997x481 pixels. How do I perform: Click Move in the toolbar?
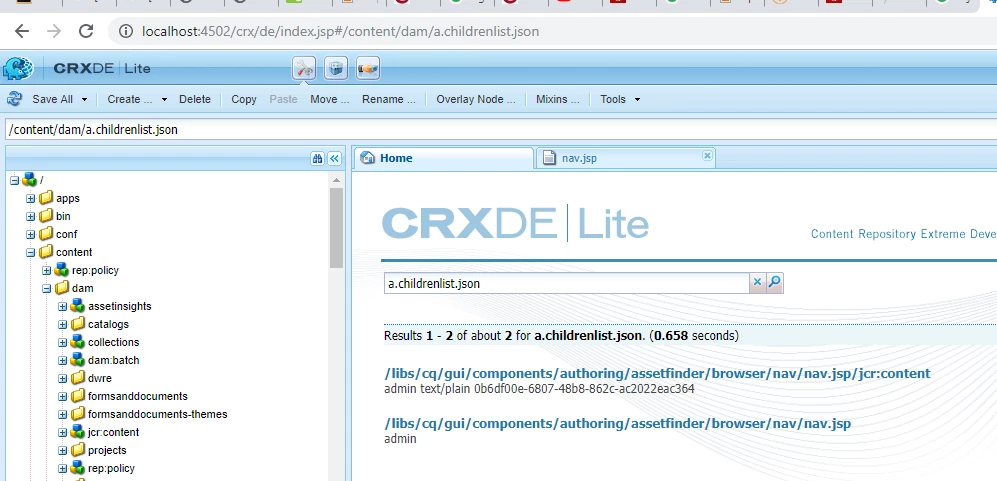(x=329, y=99)
